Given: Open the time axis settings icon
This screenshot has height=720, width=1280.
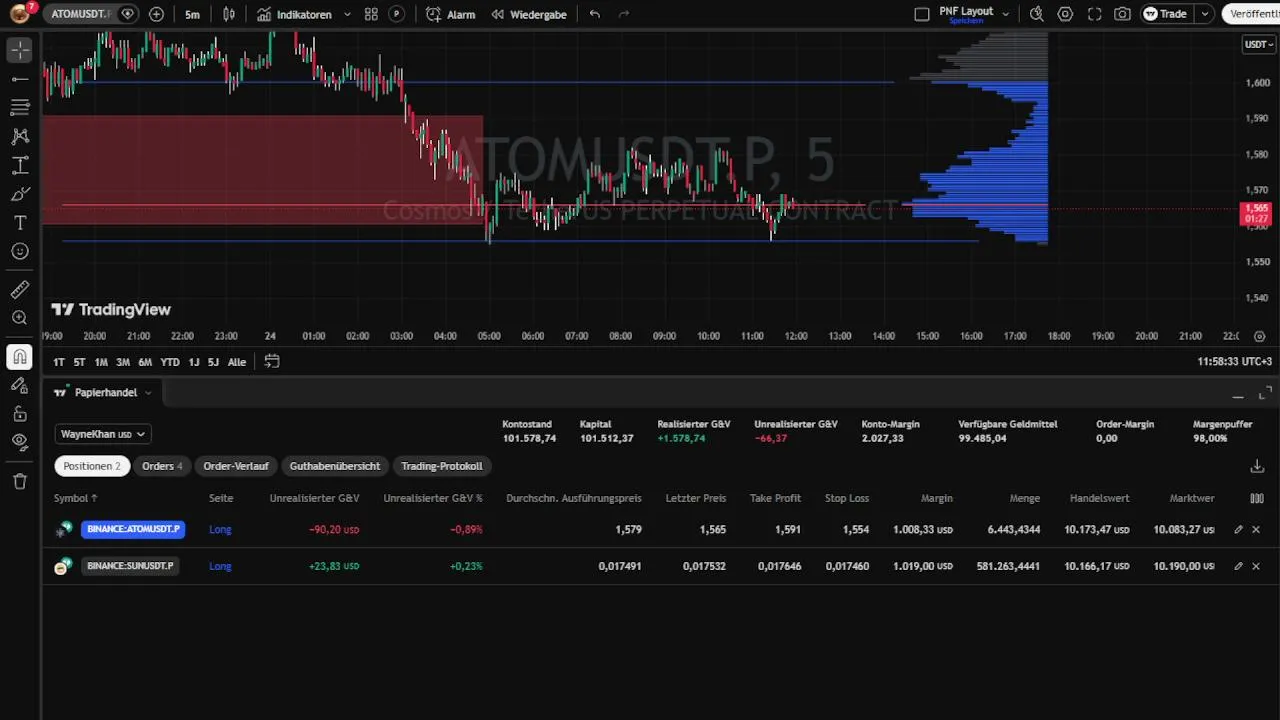Looking at the screenshot, I should [1260, 336].
